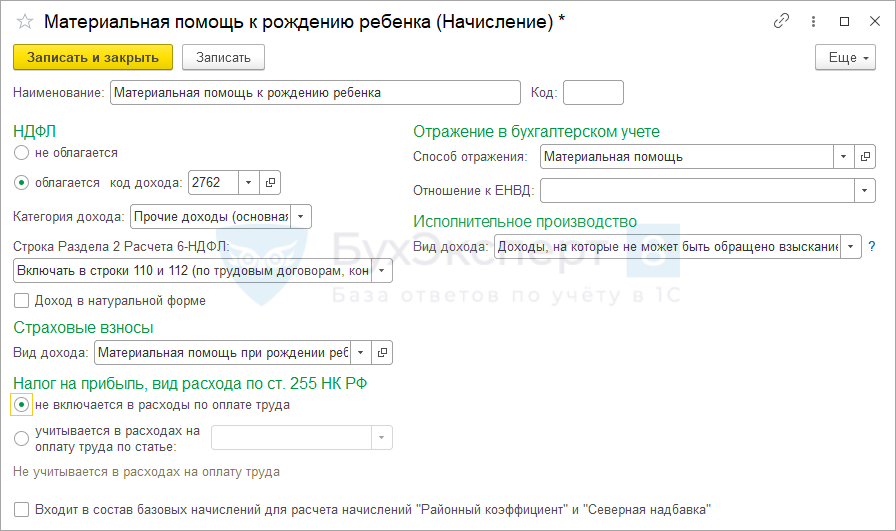
Task: Click field 'Доходы, на которые не может быть обращено'
Action: tap(667, 246)
